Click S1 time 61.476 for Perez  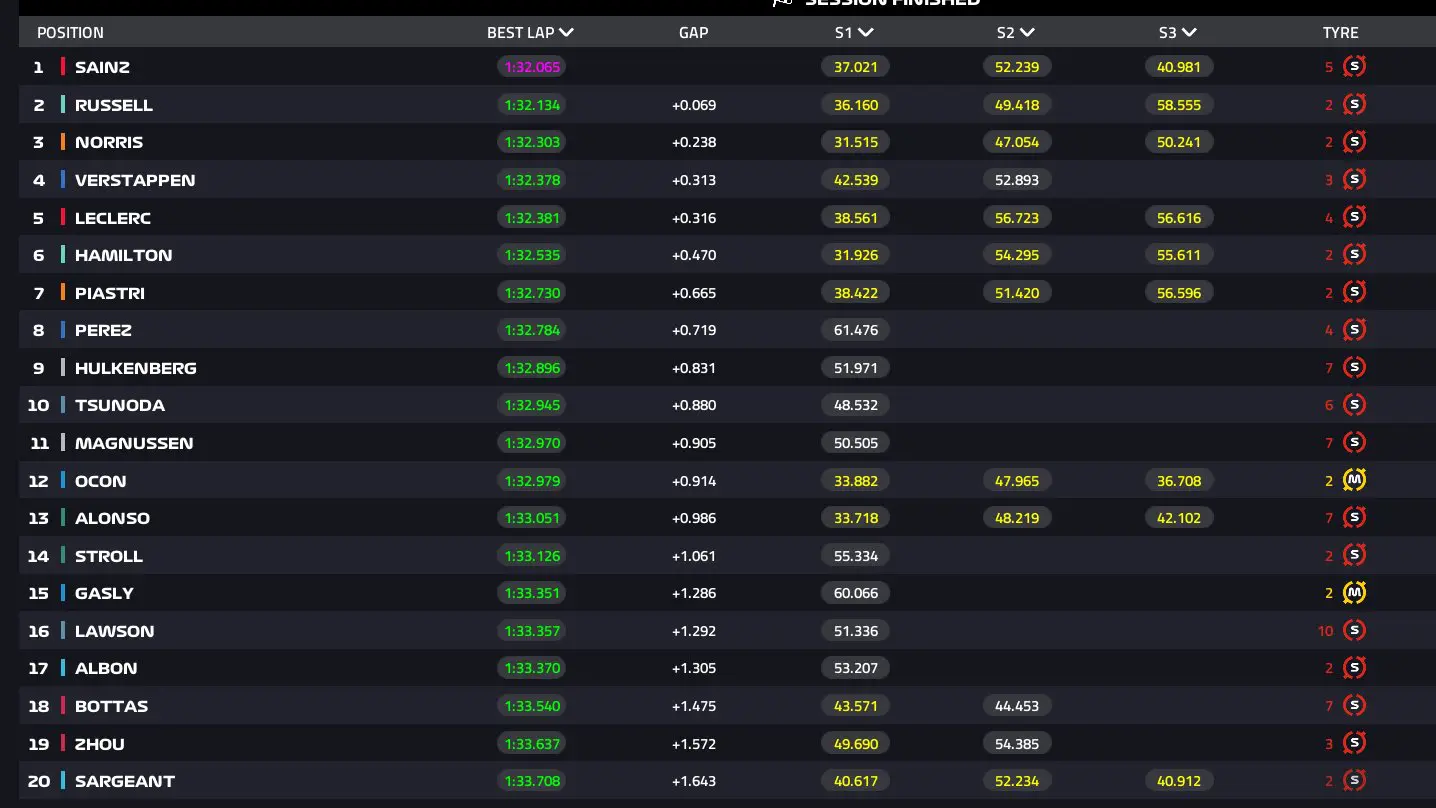tap(856, 330)
